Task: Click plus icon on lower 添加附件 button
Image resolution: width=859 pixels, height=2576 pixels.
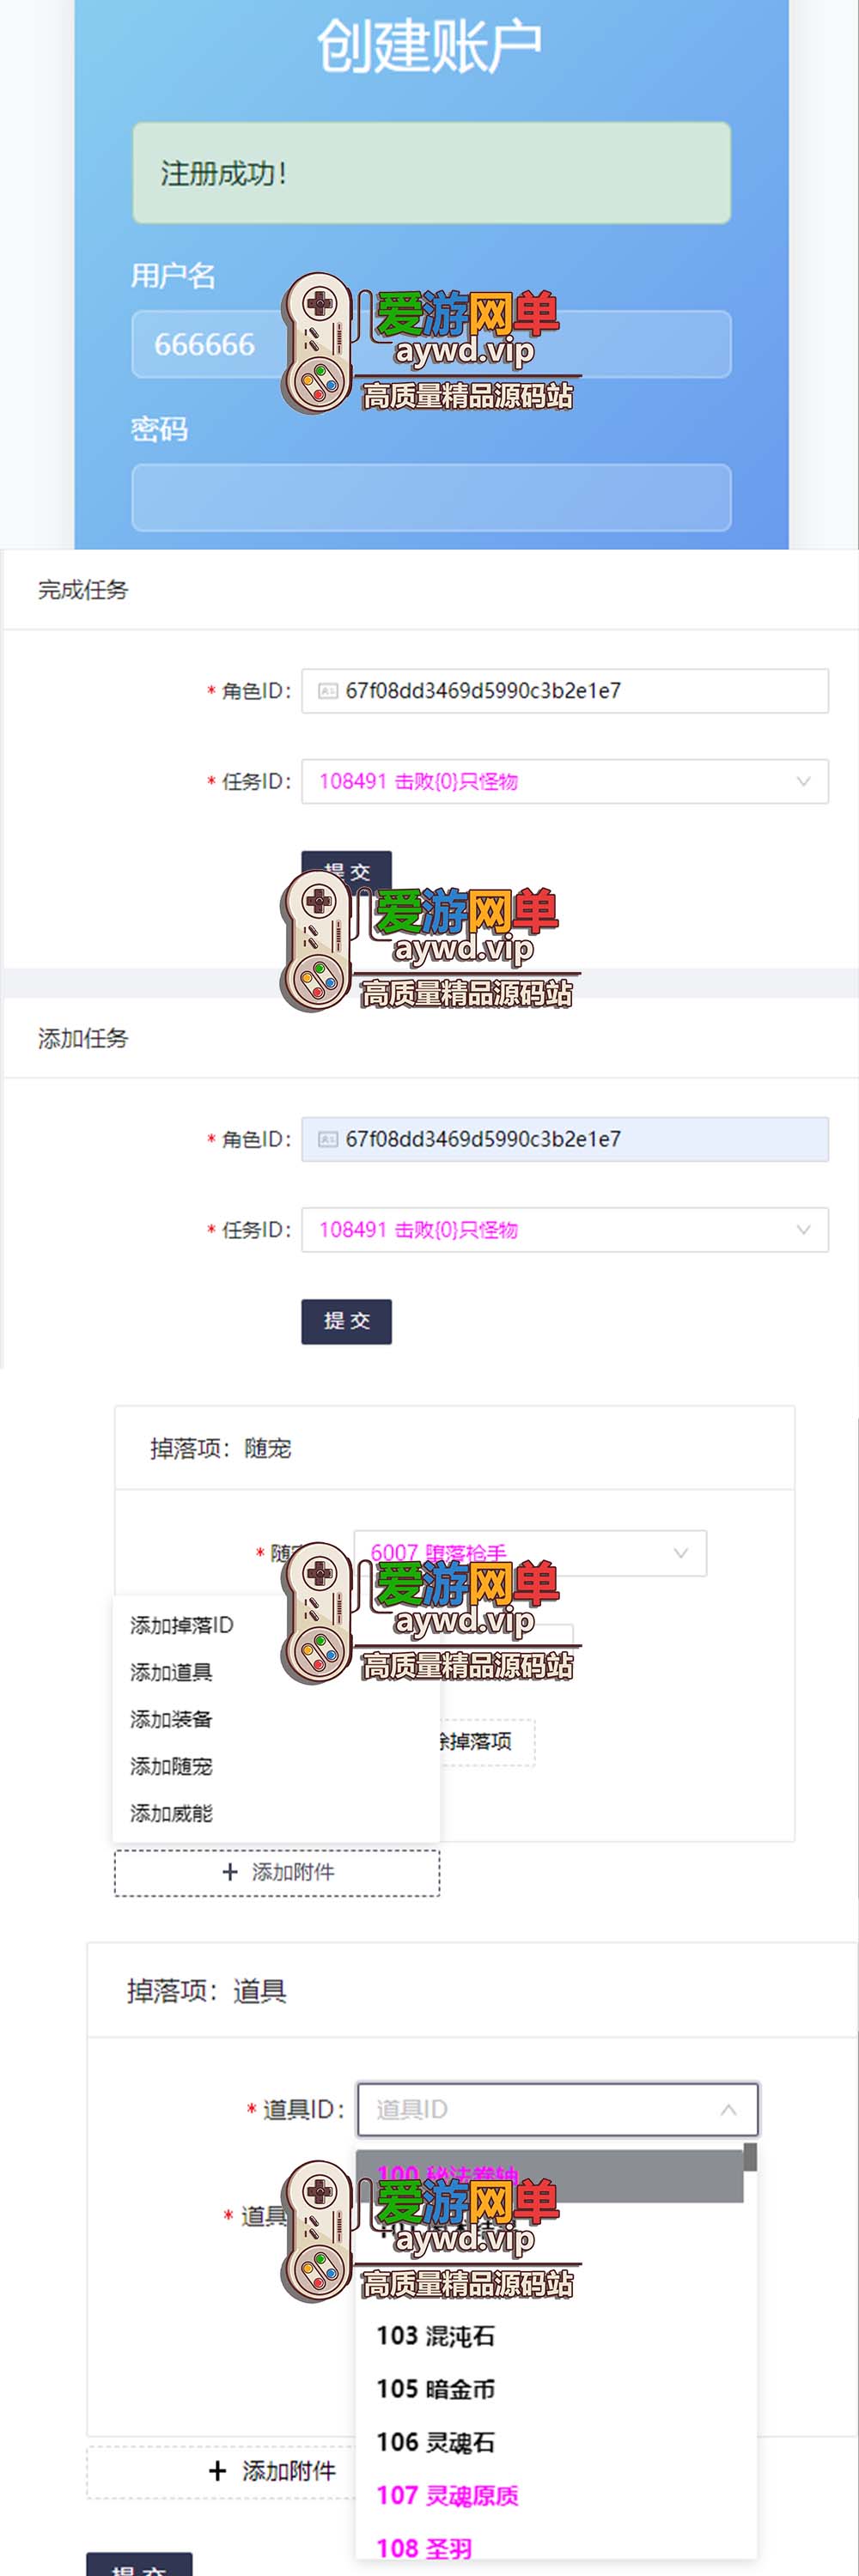Action: click(218, 2471)
